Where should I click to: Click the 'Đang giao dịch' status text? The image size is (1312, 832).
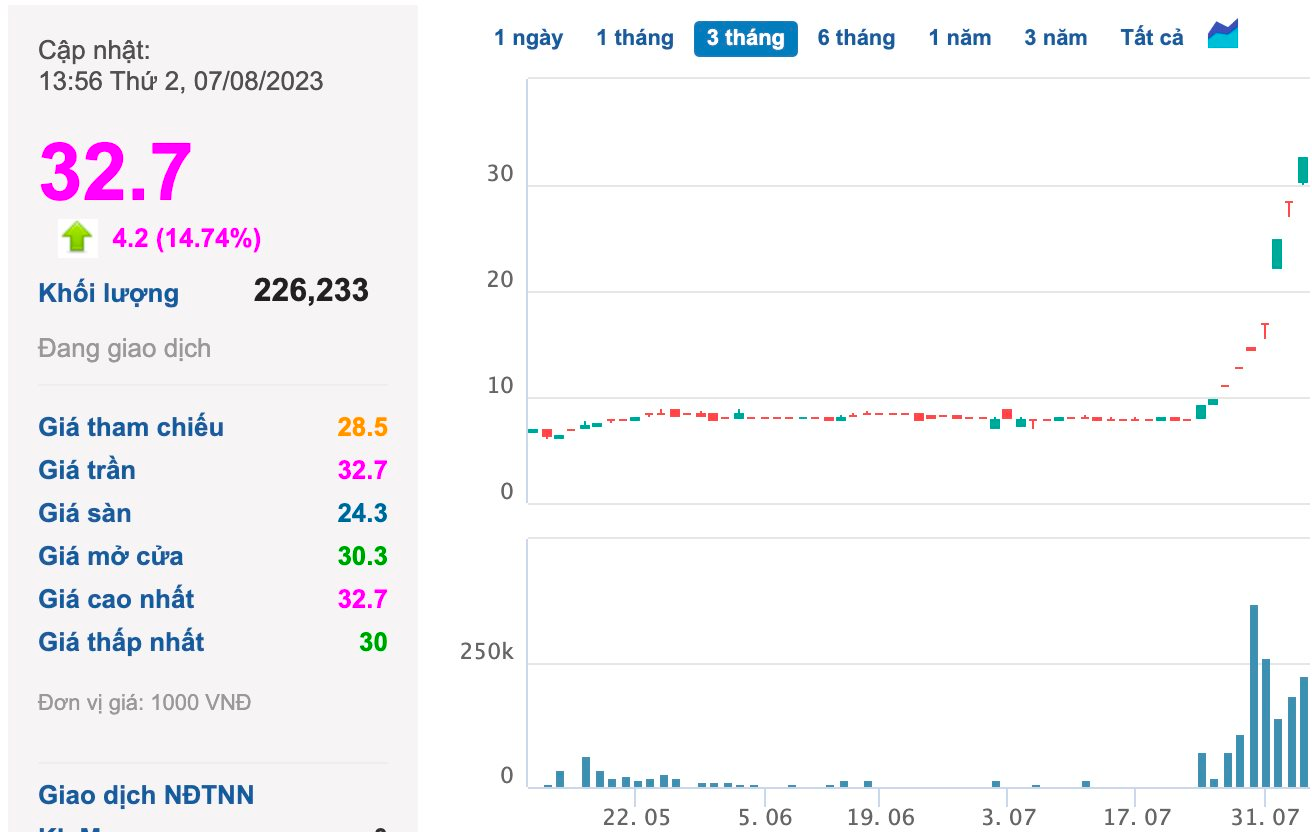pyautogui.click(x=125, y=349)
